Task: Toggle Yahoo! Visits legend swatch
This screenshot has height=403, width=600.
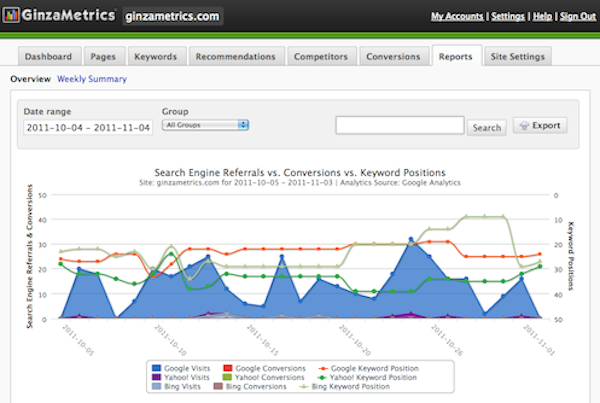Action: click(x=156, y=377)
